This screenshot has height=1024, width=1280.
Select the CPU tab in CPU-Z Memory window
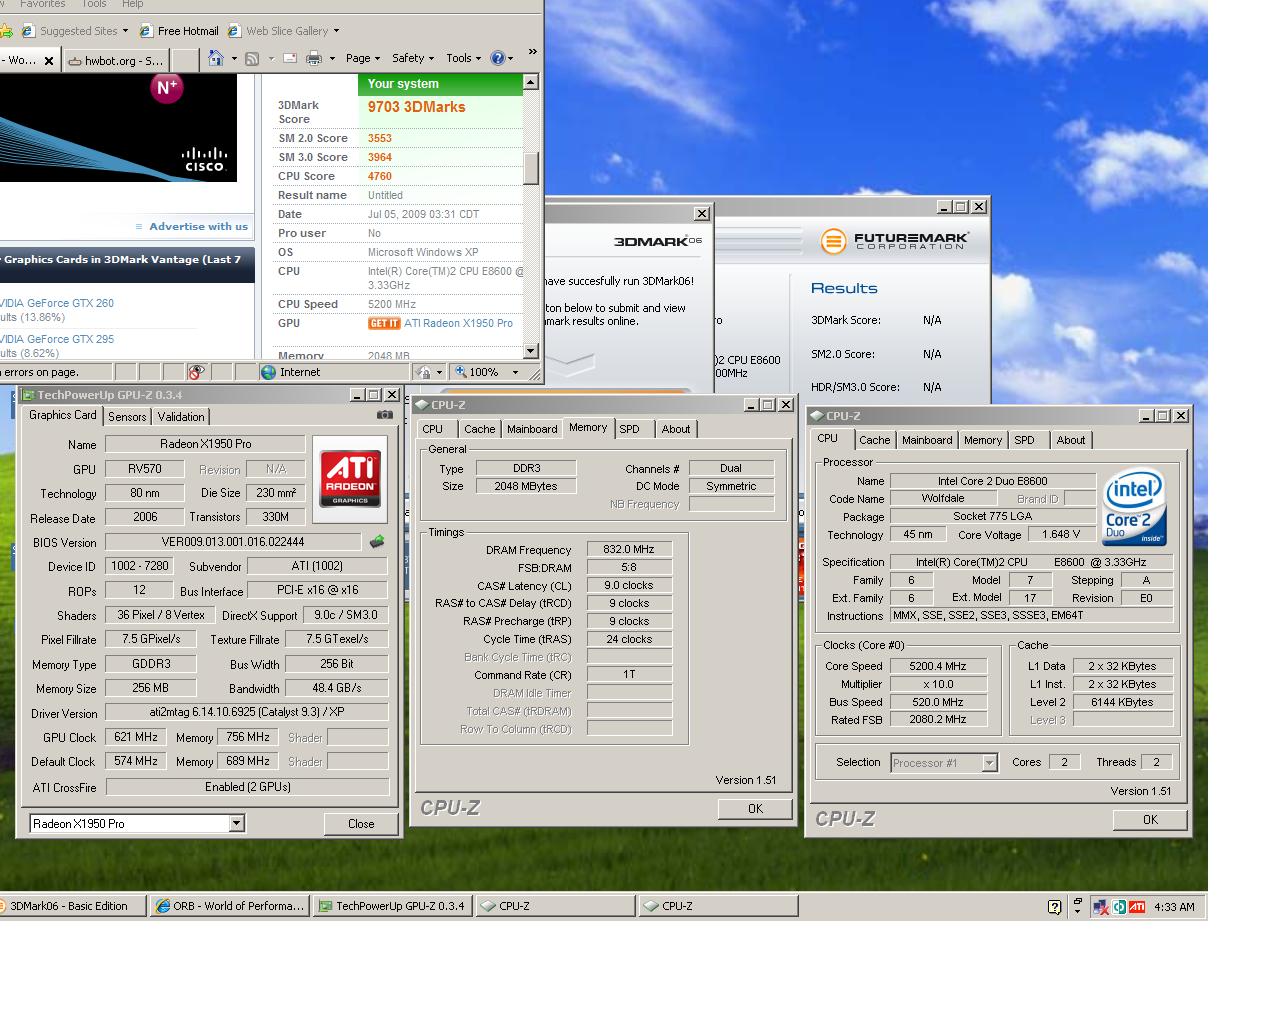coord(433,429)
